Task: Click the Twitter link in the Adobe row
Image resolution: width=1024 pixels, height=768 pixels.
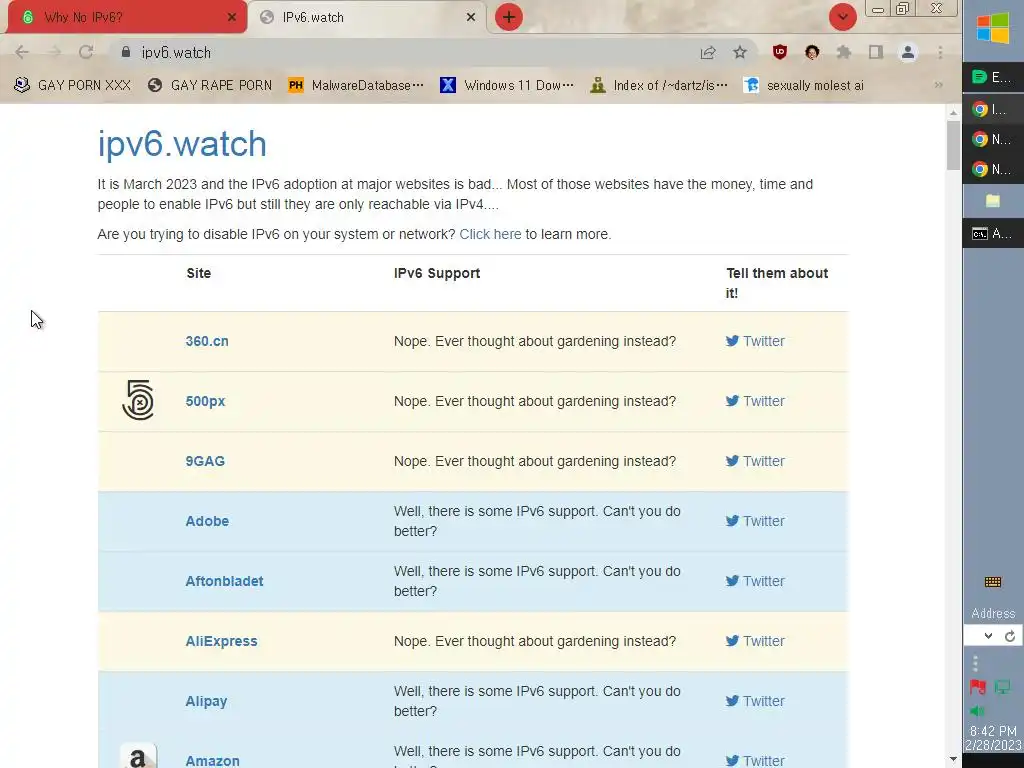Action: [x=755, y=521]
